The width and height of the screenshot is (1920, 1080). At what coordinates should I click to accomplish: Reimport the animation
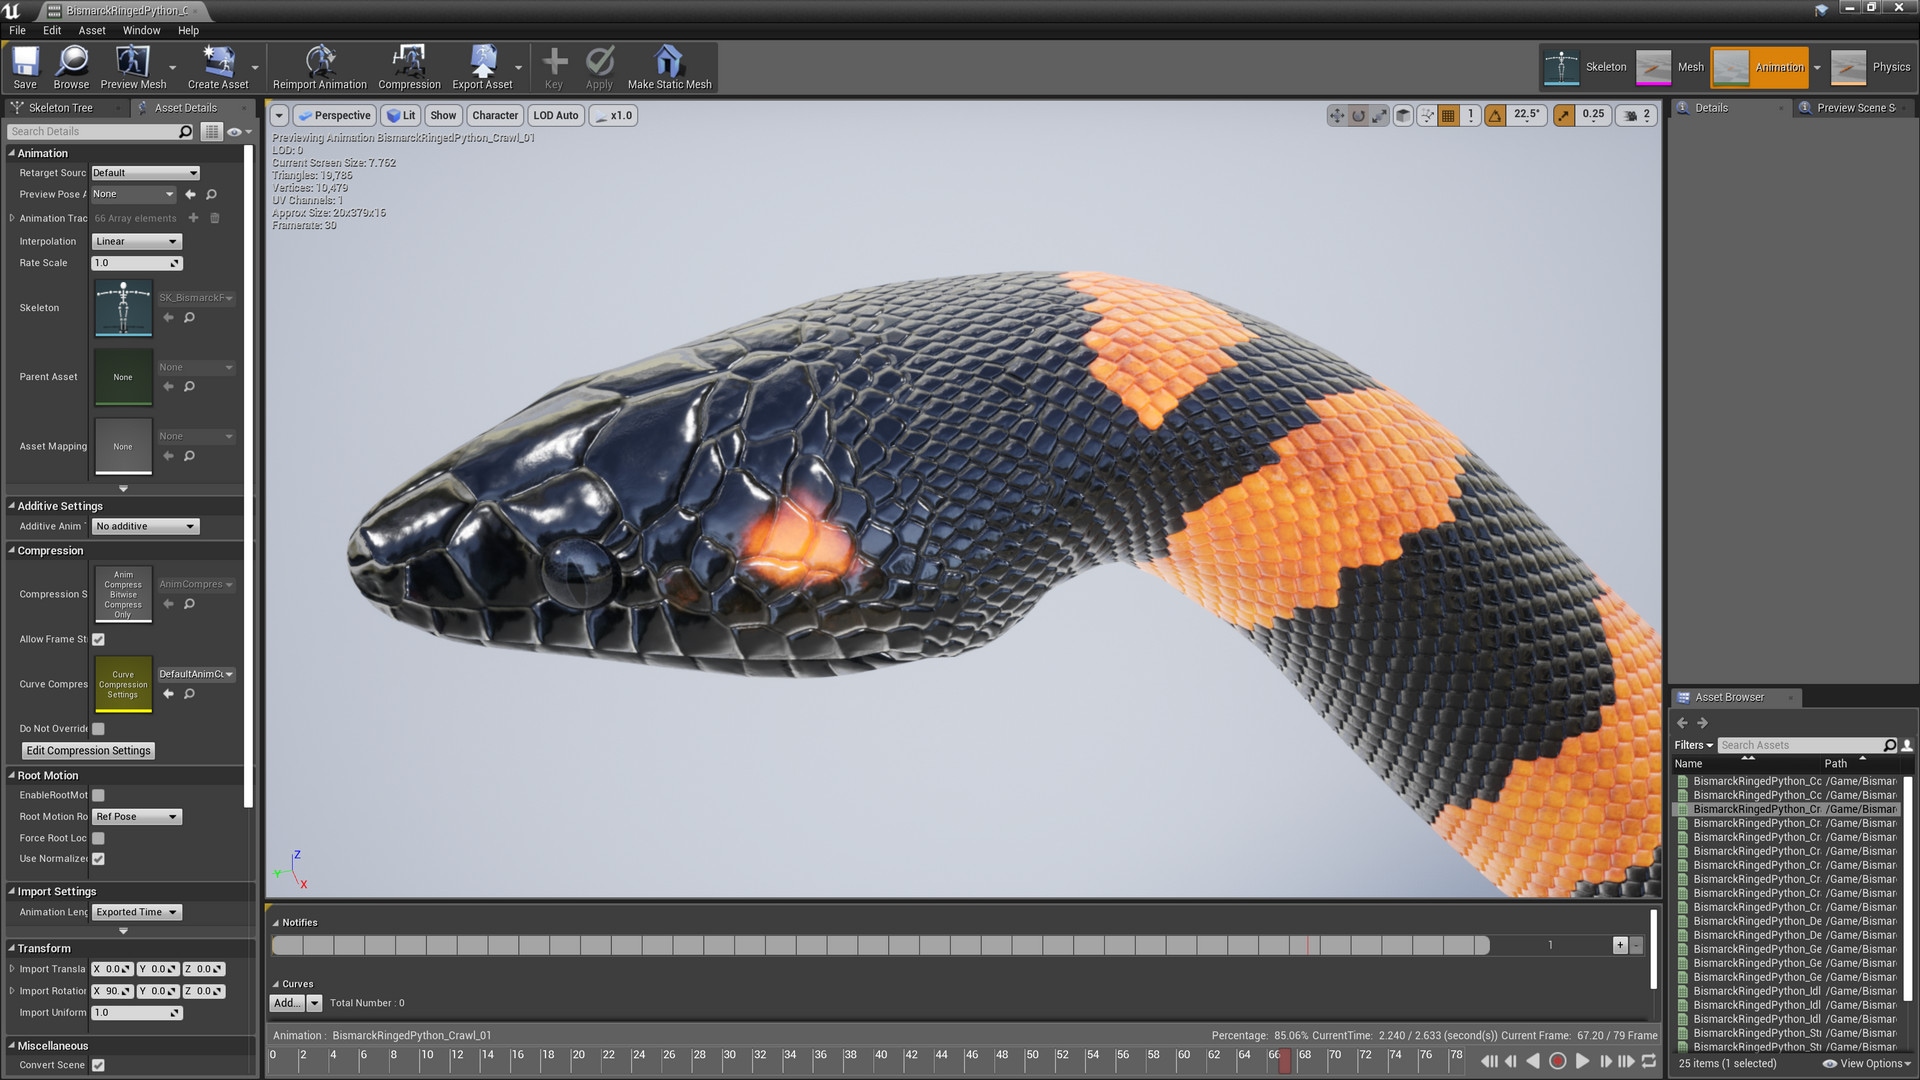coord(319,67)
